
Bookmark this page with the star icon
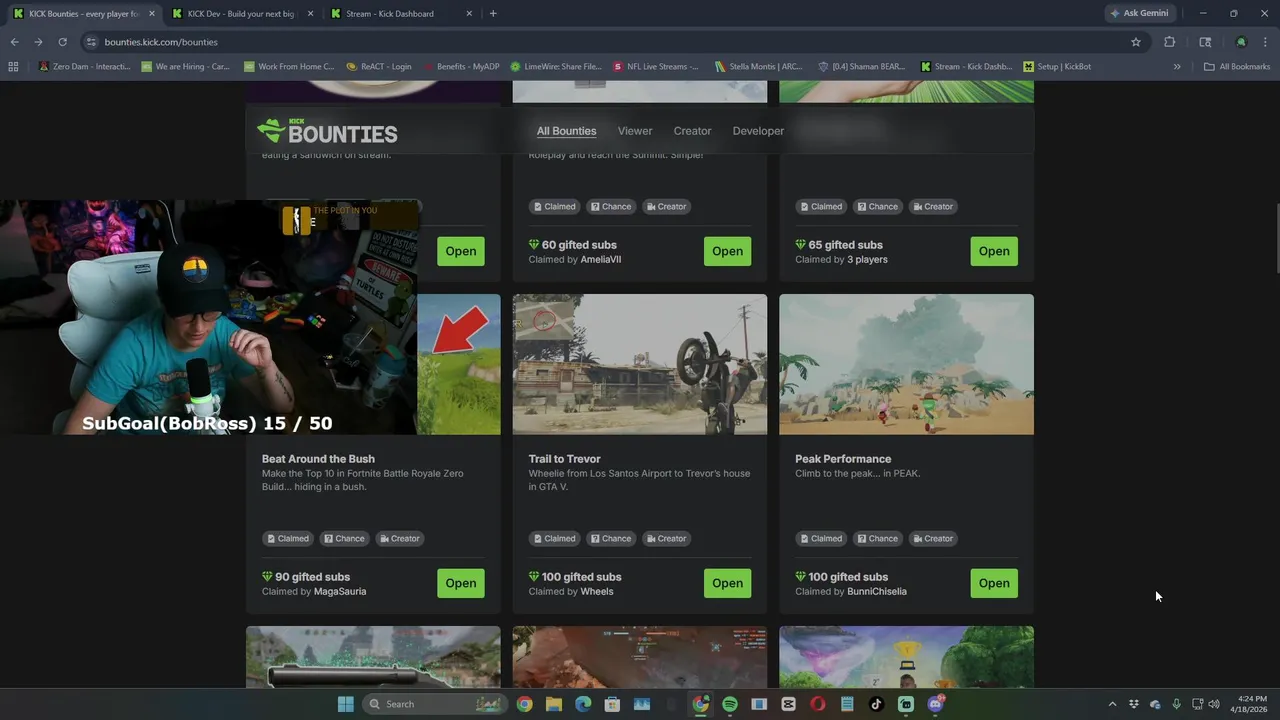click(x=1136, y=42)
